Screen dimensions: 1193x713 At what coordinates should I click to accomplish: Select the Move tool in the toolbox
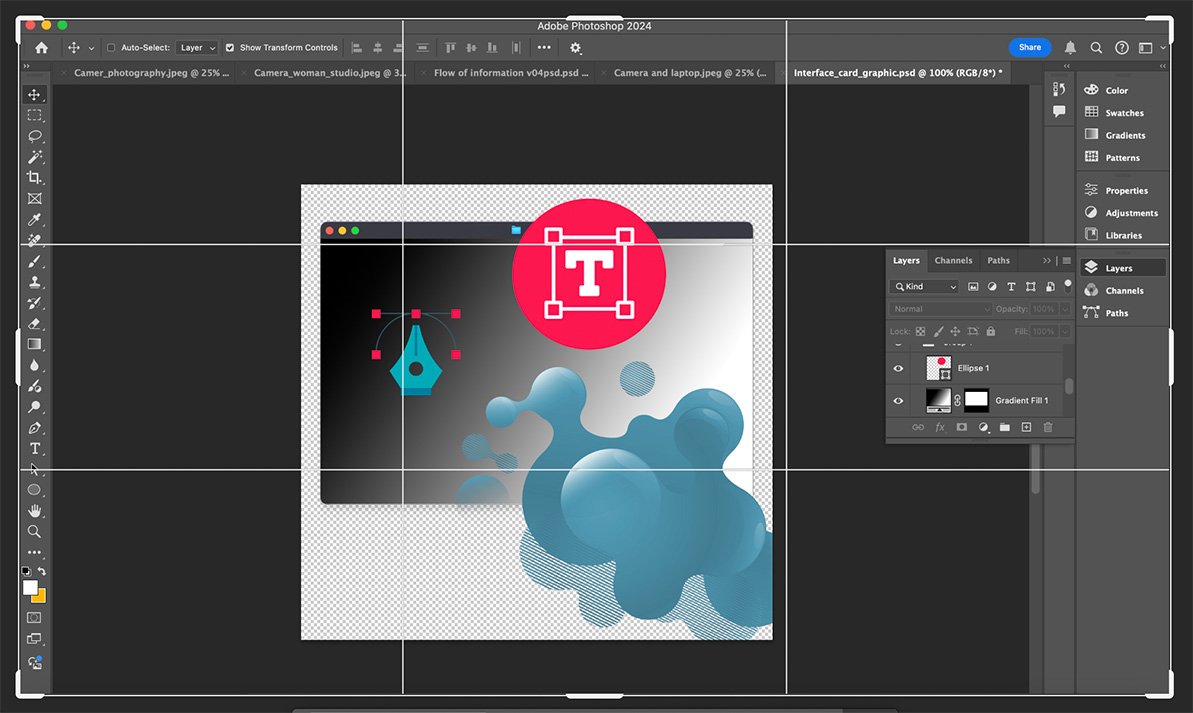(34, 94)
